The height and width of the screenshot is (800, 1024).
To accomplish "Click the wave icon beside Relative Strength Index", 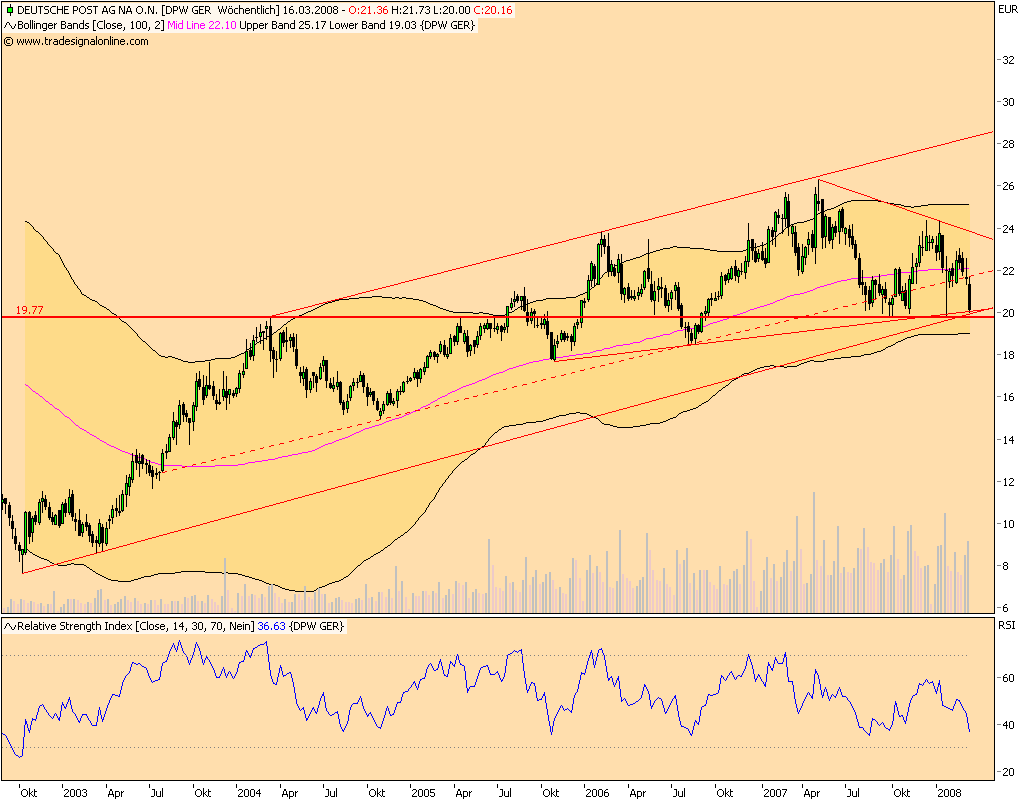I will (x=8, y=626).
